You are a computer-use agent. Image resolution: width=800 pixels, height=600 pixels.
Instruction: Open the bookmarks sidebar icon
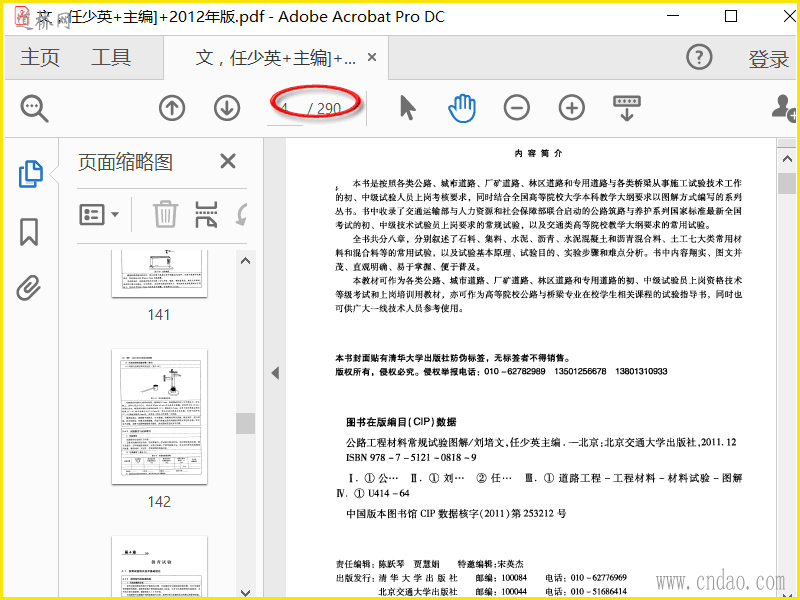[29, 232]
